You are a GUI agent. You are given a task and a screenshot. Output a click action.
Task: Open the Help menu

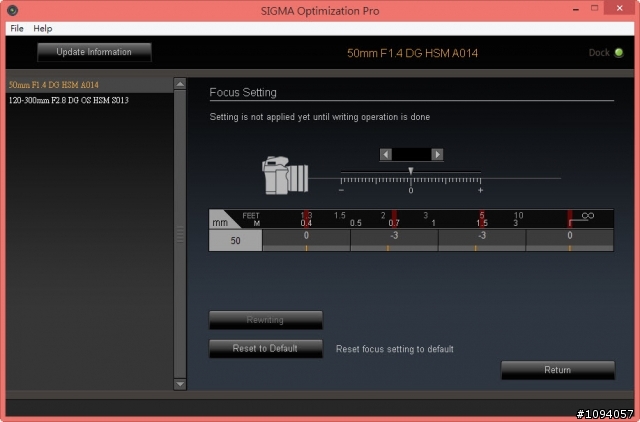(43, 29)
